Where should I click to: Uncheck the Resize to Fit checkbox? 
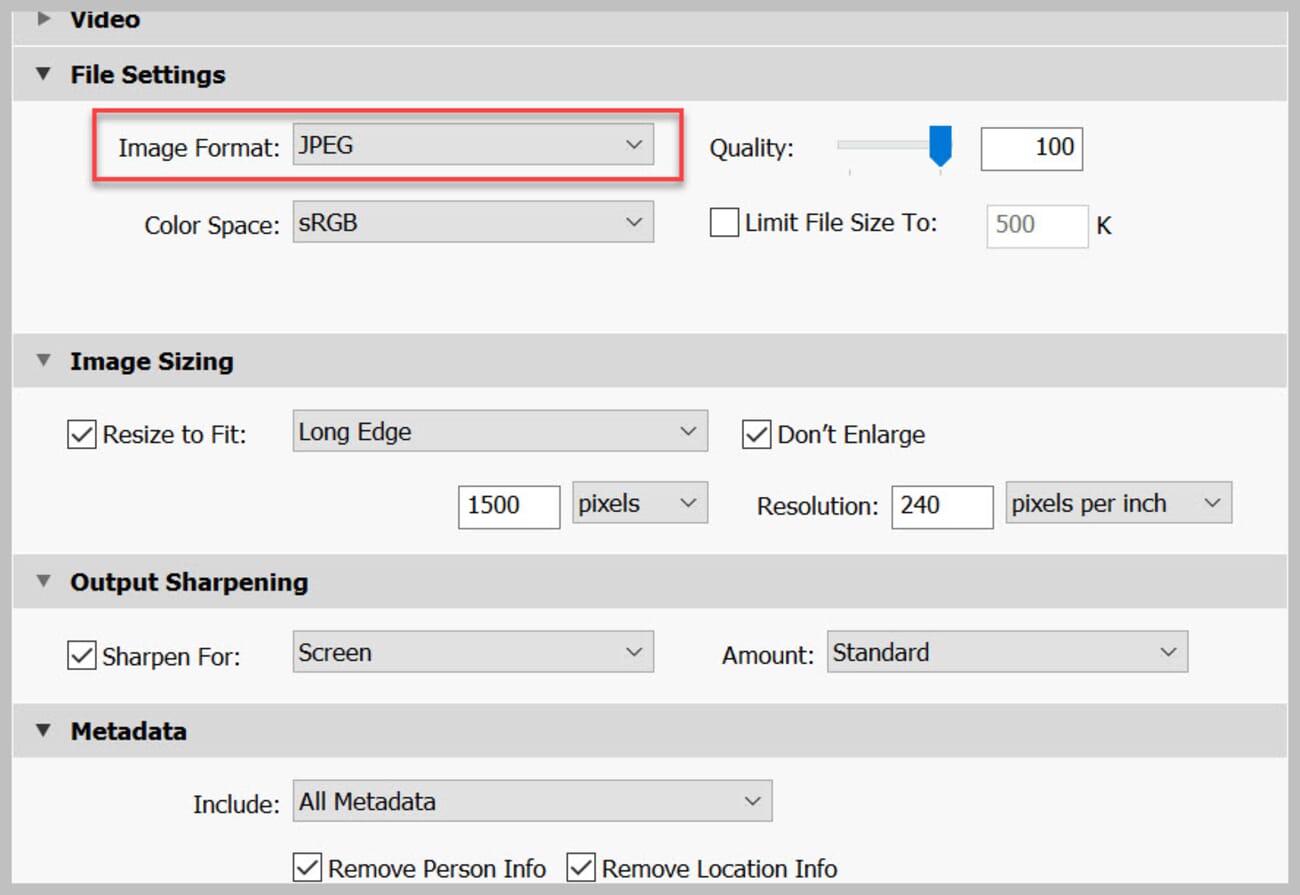[x=81, y=435]
